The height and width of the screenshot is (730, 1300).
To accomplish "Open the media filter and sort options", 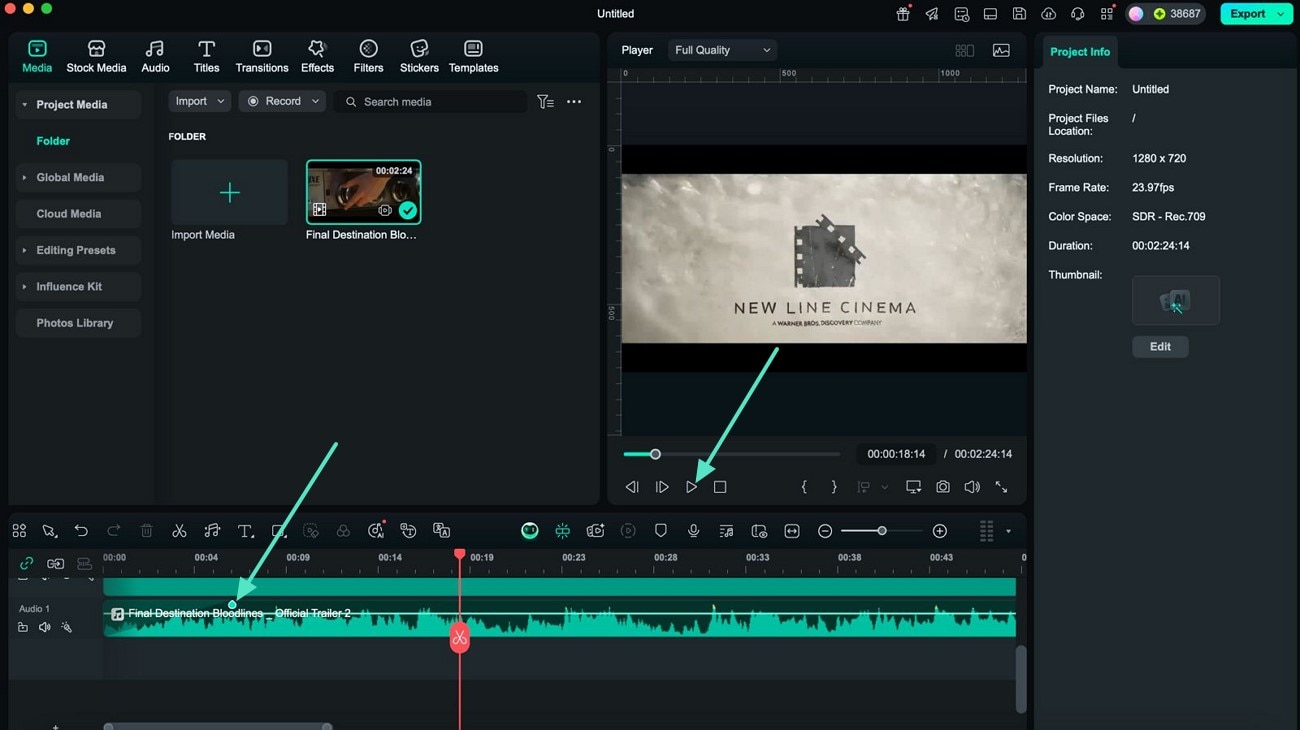I will tap(545, 101).
